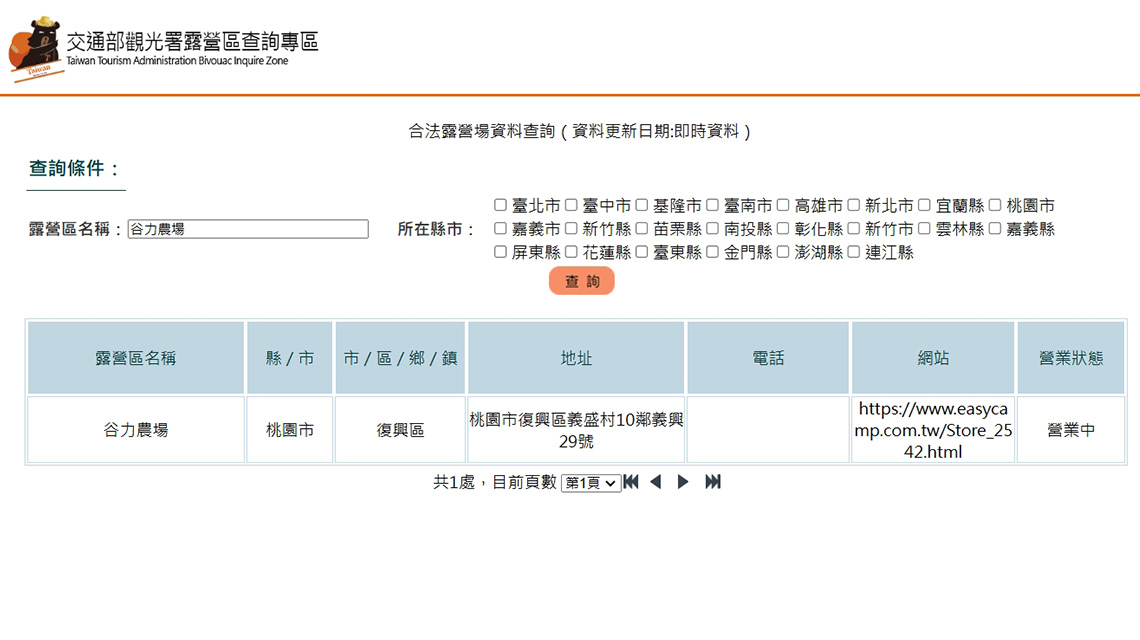1140x640 pixels.
Task: Click the 露營區名稱 text input field
Action: coord(248,229)
